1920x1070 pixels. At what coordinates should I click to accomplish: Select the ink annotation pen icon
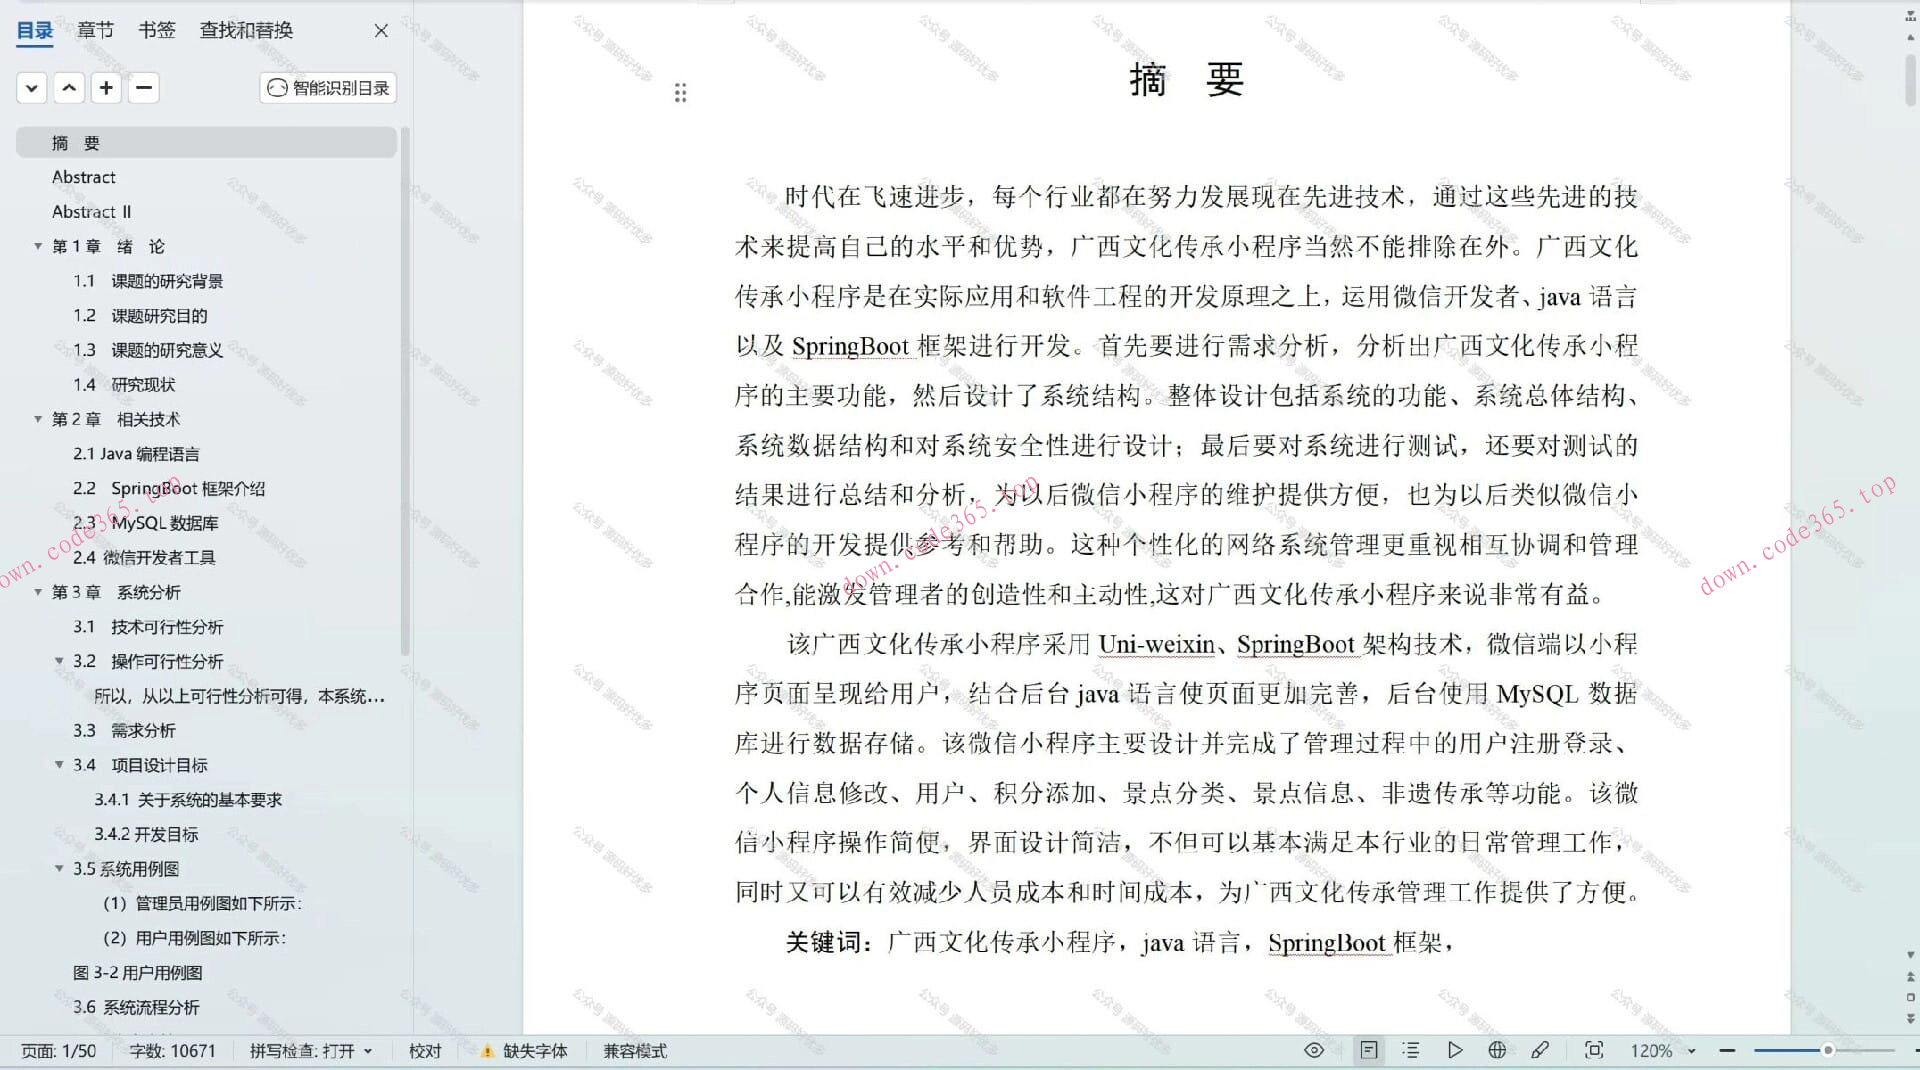[1542, 1050]
